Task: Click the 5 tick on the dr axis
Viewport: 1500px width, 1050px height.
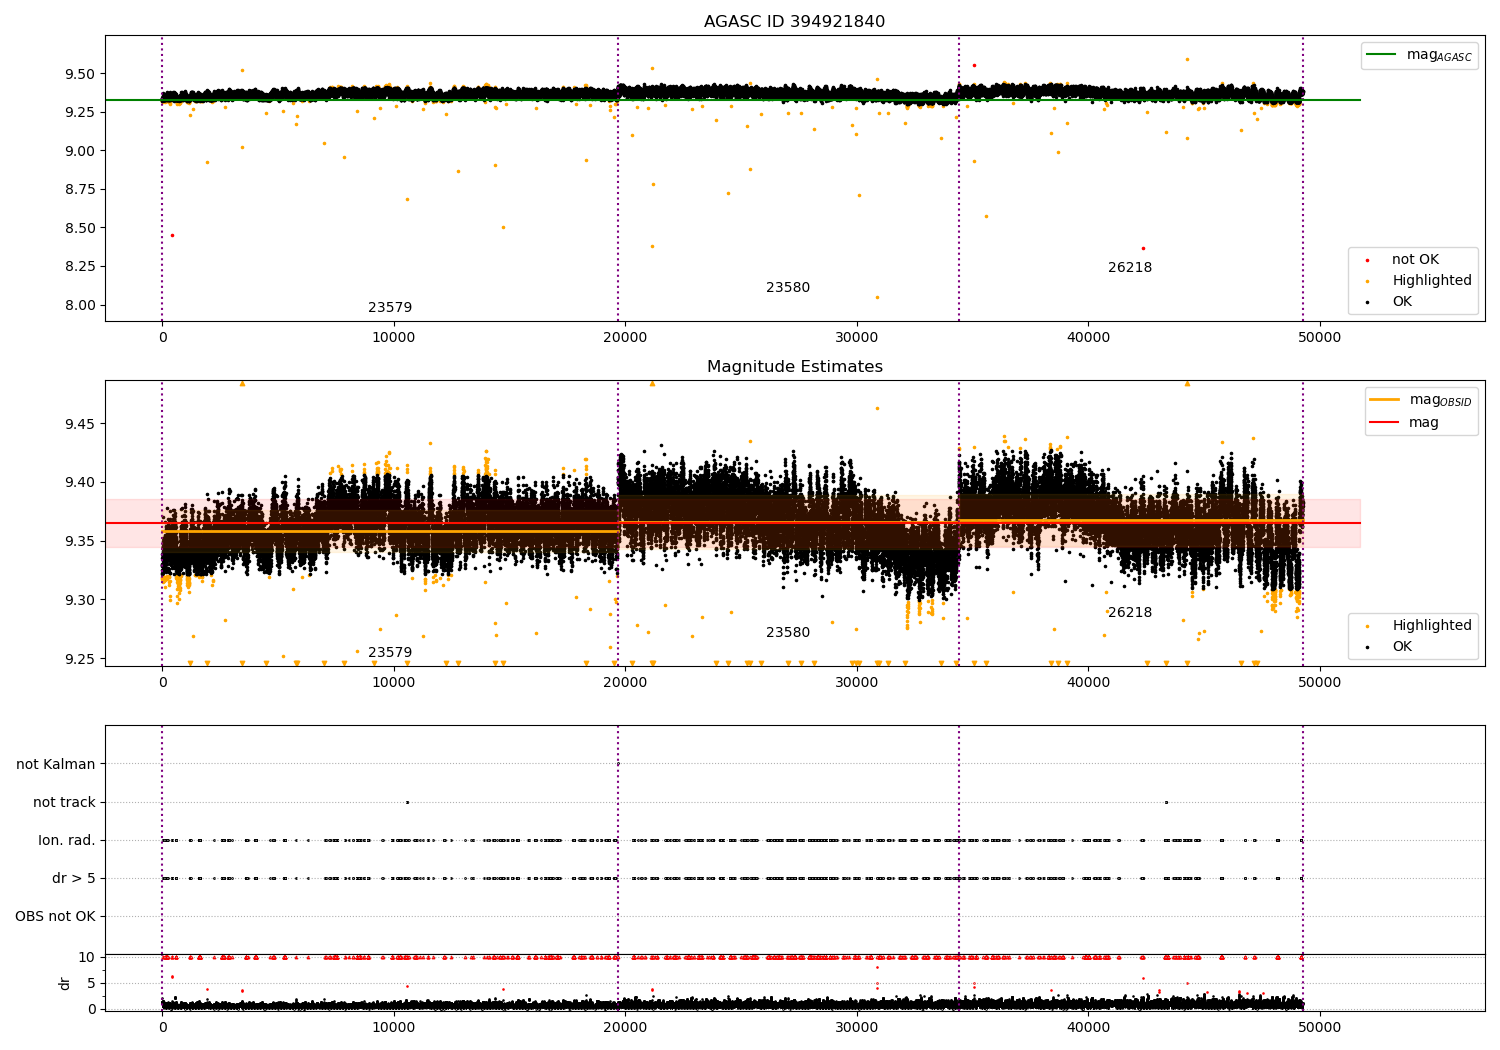Action: (92, 984)
